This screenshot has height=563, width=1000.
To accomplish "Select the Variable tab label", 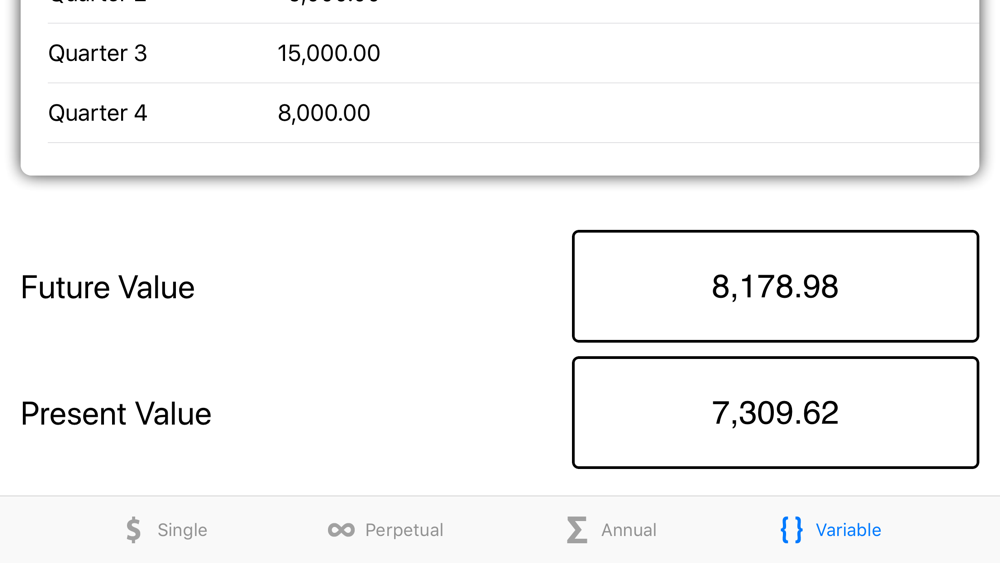I will coord(848,530).
